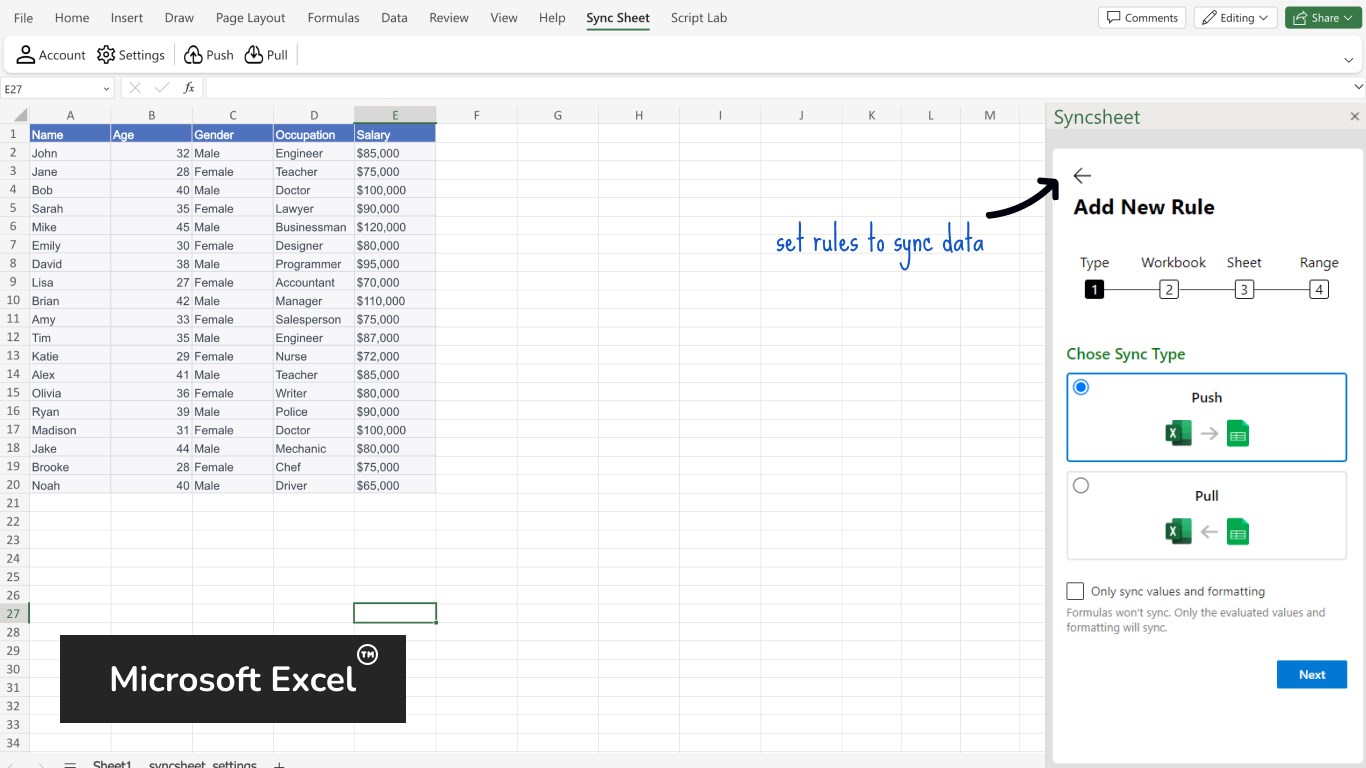Select the Sync Sheet ribbon tab
The height and width of the screenshot is (768, 1366).
pyautogui.click(x=618, y=18)
